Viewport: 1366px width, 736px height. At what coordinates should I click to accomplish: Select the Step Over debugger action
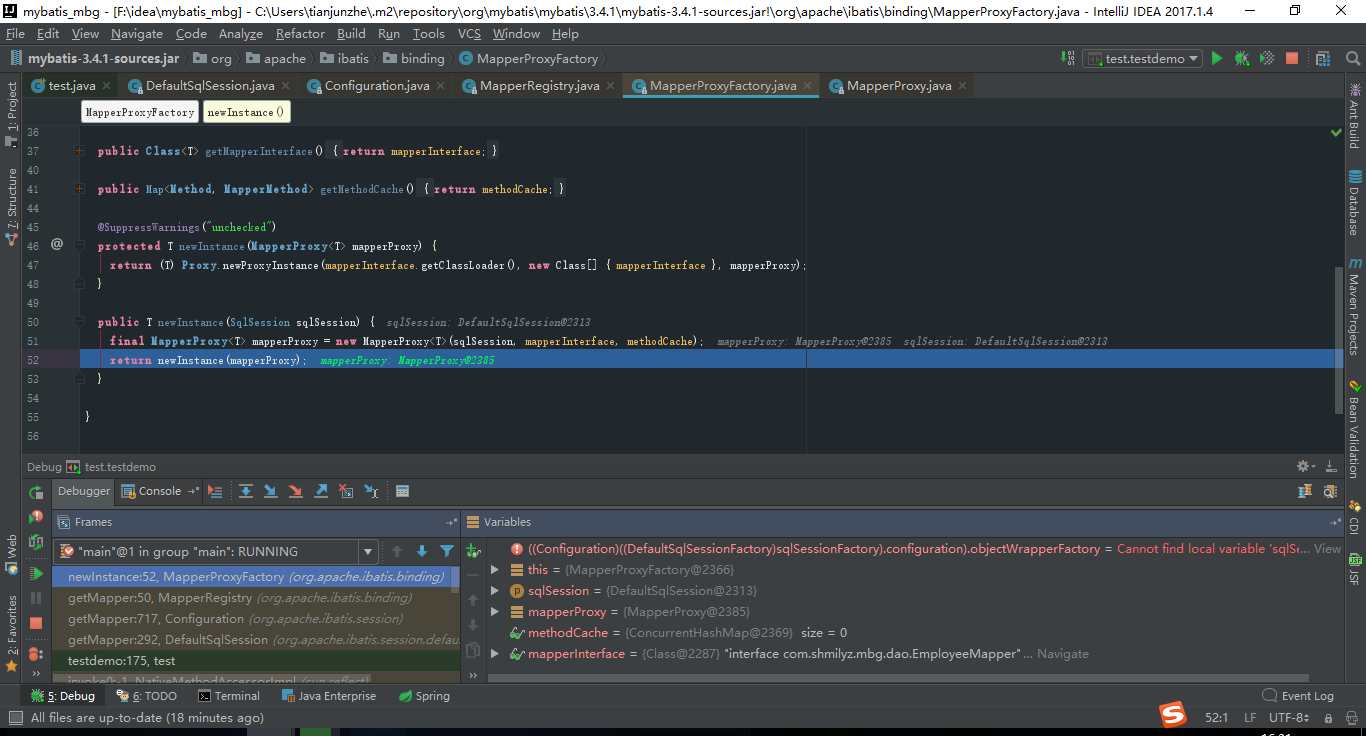coord(246,491)
